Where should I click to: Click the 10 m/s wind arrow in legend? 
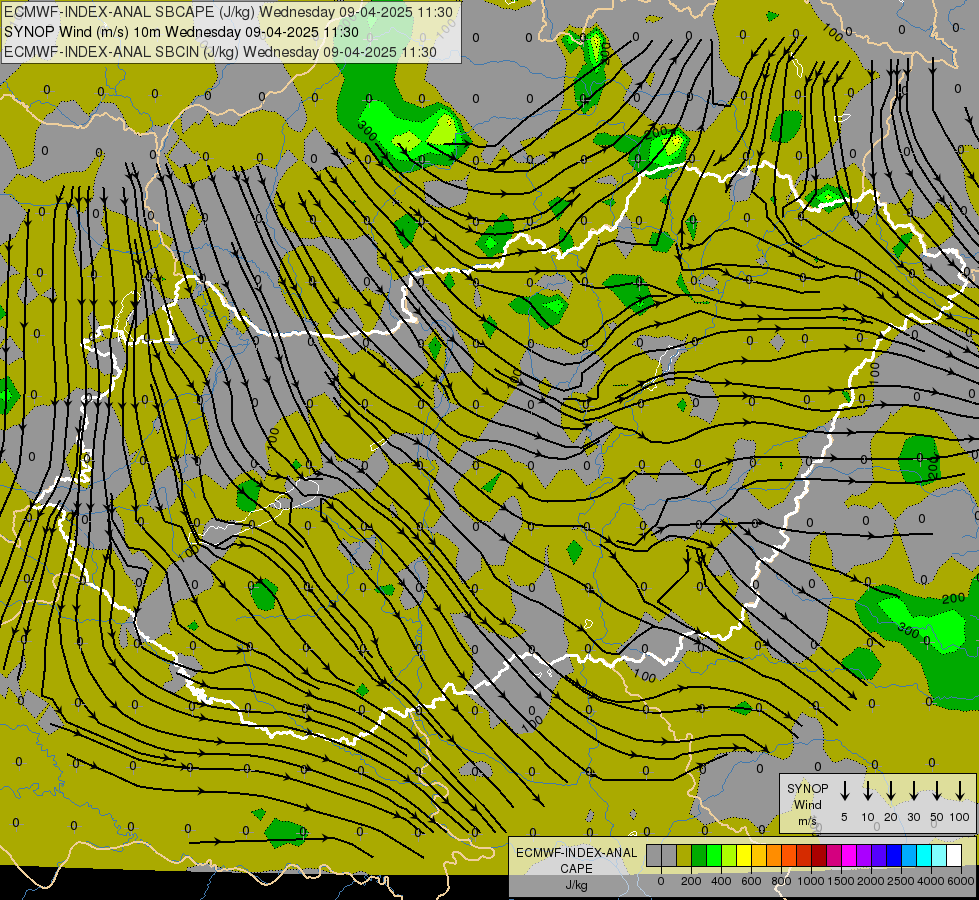point(868,790)
